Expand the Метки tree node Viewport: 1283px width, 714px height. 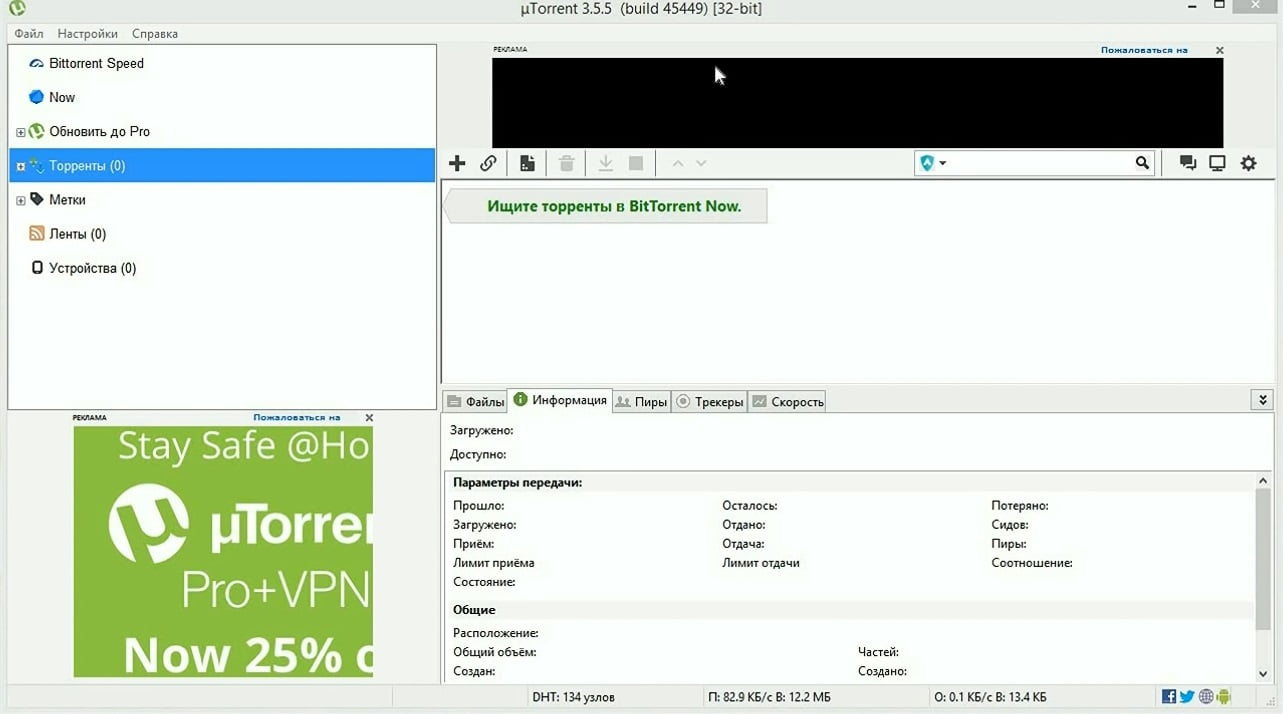20,200
